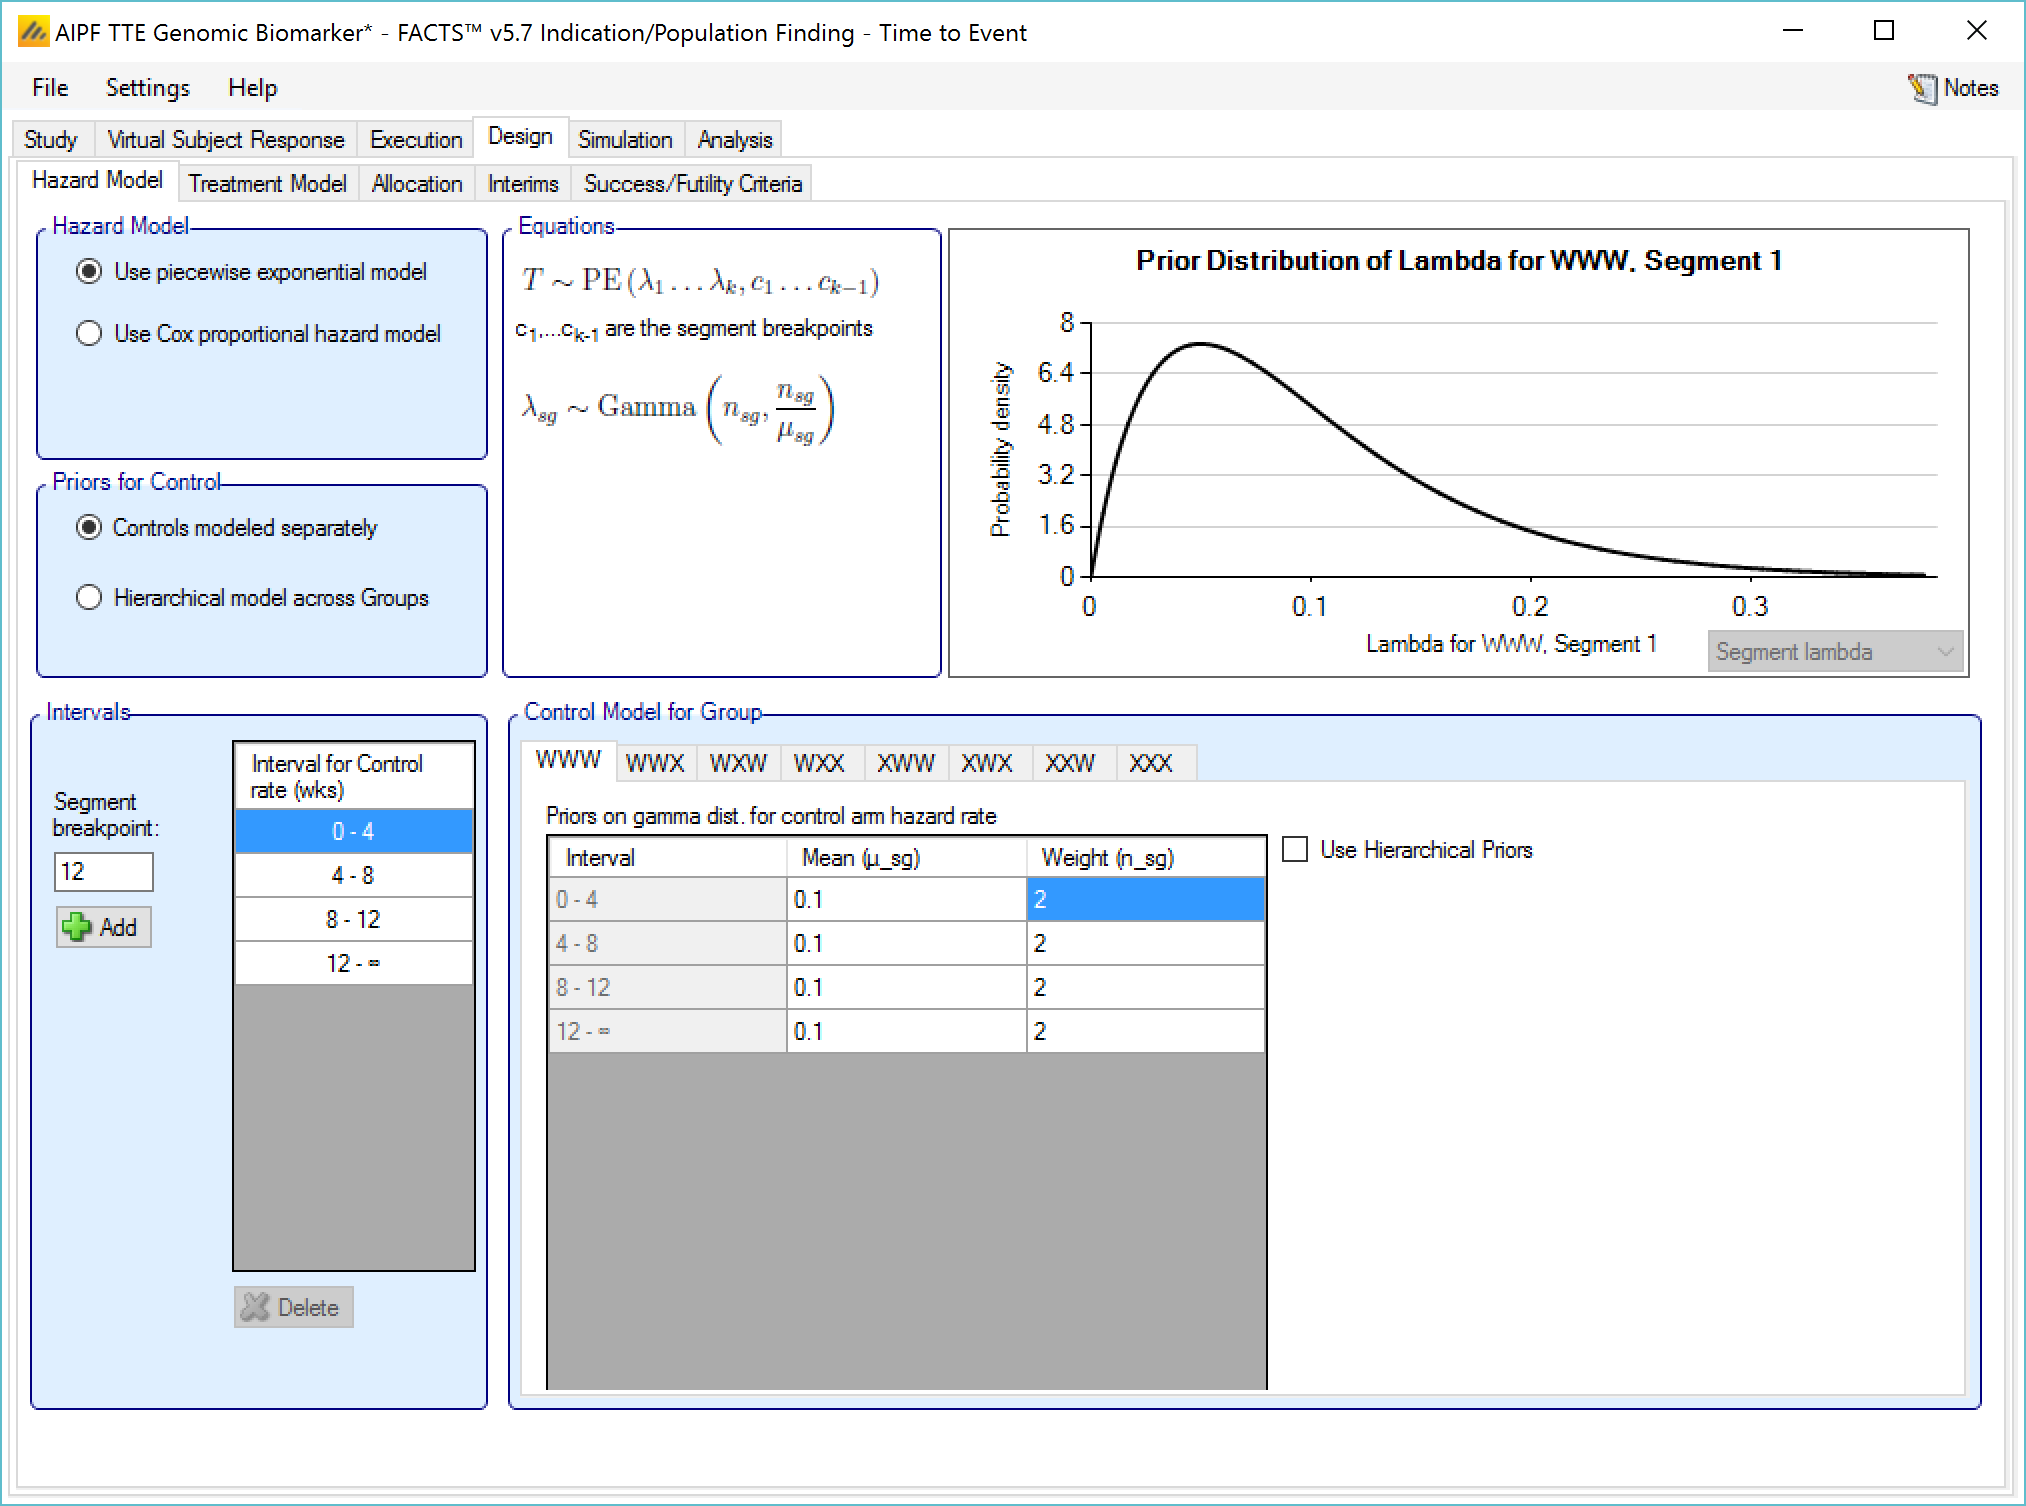This screenshot has width=2026, height=1506.
Task: Select the WXW group tab
Action: pyautogui.click(x=737, y=764)
